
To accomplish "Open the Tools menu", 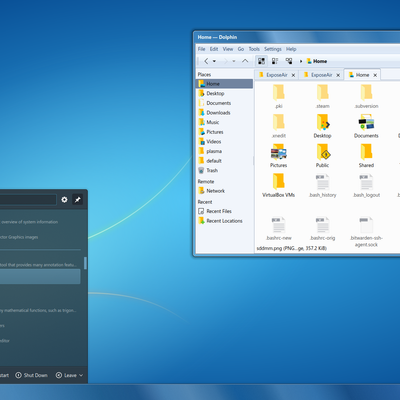I will (254, 49).
